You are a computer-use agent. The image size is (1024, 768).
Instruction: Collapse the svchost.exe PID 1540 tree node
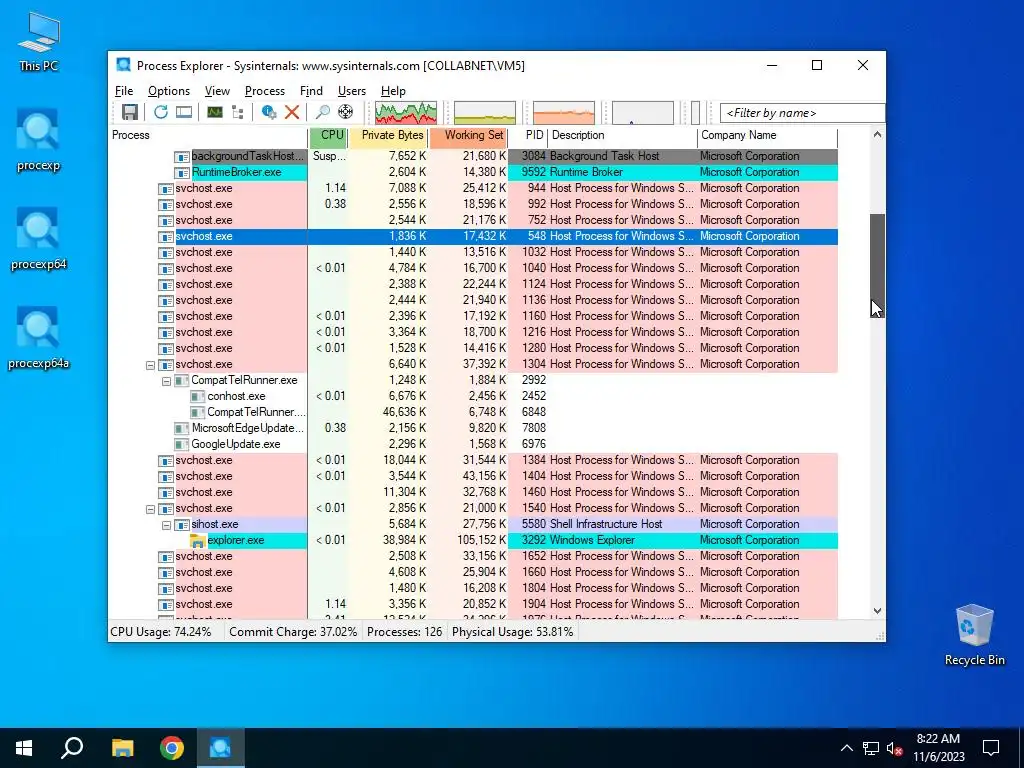pyautogui.click(x=150, y=509)
